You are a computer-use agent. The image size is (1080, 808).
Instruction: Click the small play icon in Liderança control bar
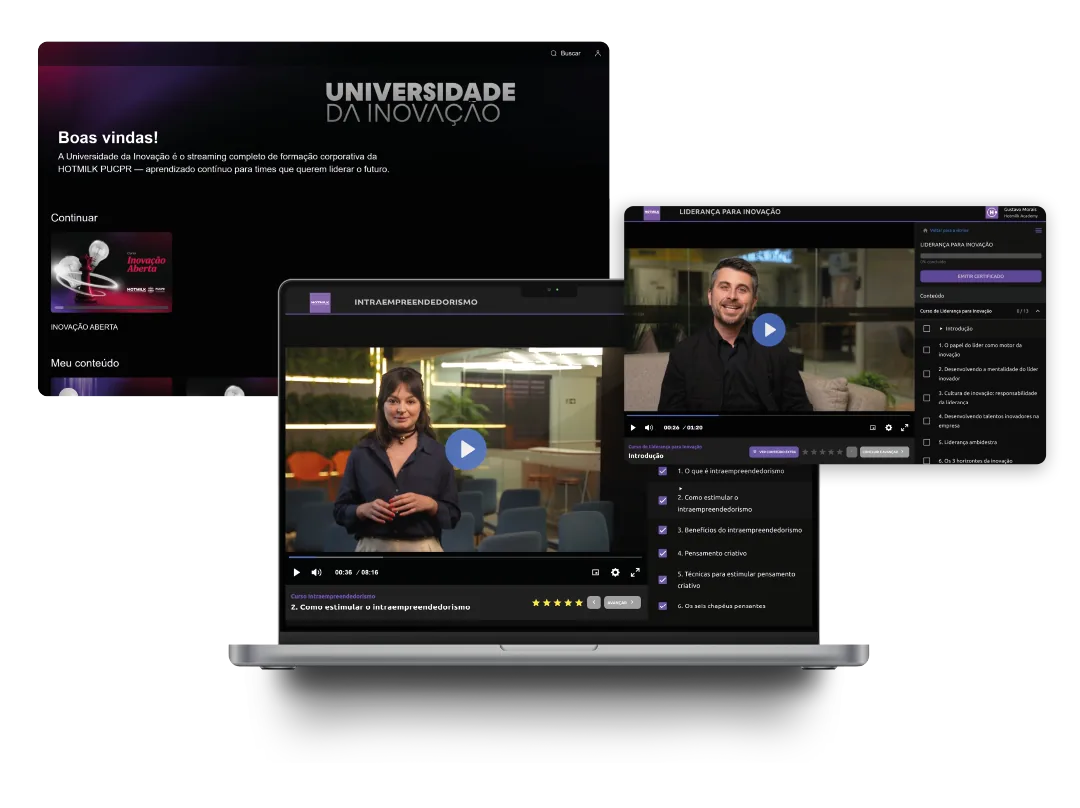pos(633,428)
